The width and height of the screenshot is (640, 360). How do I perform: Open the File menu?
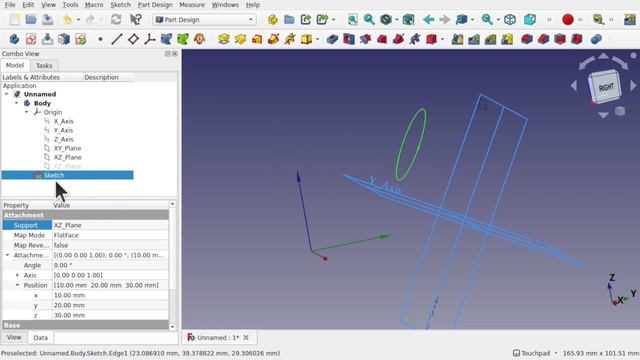coord(10,5)
